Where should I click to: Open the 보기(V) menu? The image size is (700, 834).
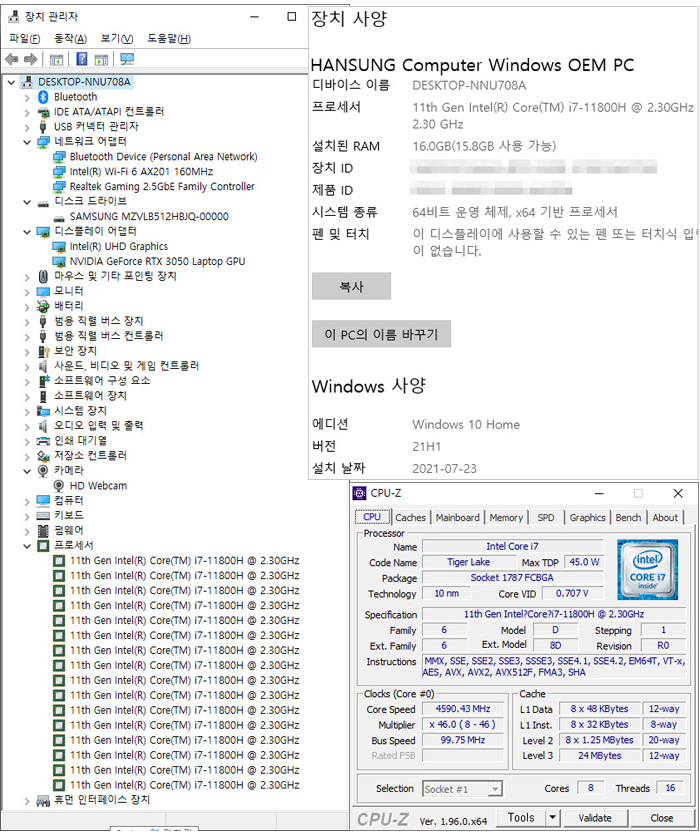(x=117, y=38)
